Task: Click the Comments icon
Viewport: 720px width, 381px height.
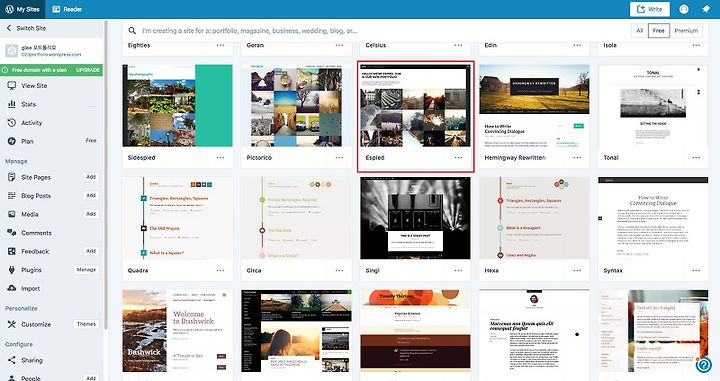Action: (11, 232)
